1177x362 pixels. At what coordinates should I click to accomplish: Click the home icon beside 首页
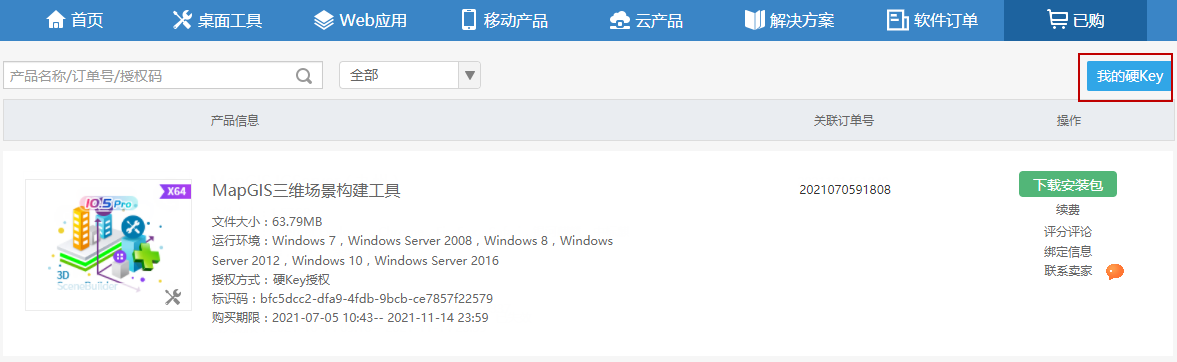pyautogui.click(x=56, y=20)
